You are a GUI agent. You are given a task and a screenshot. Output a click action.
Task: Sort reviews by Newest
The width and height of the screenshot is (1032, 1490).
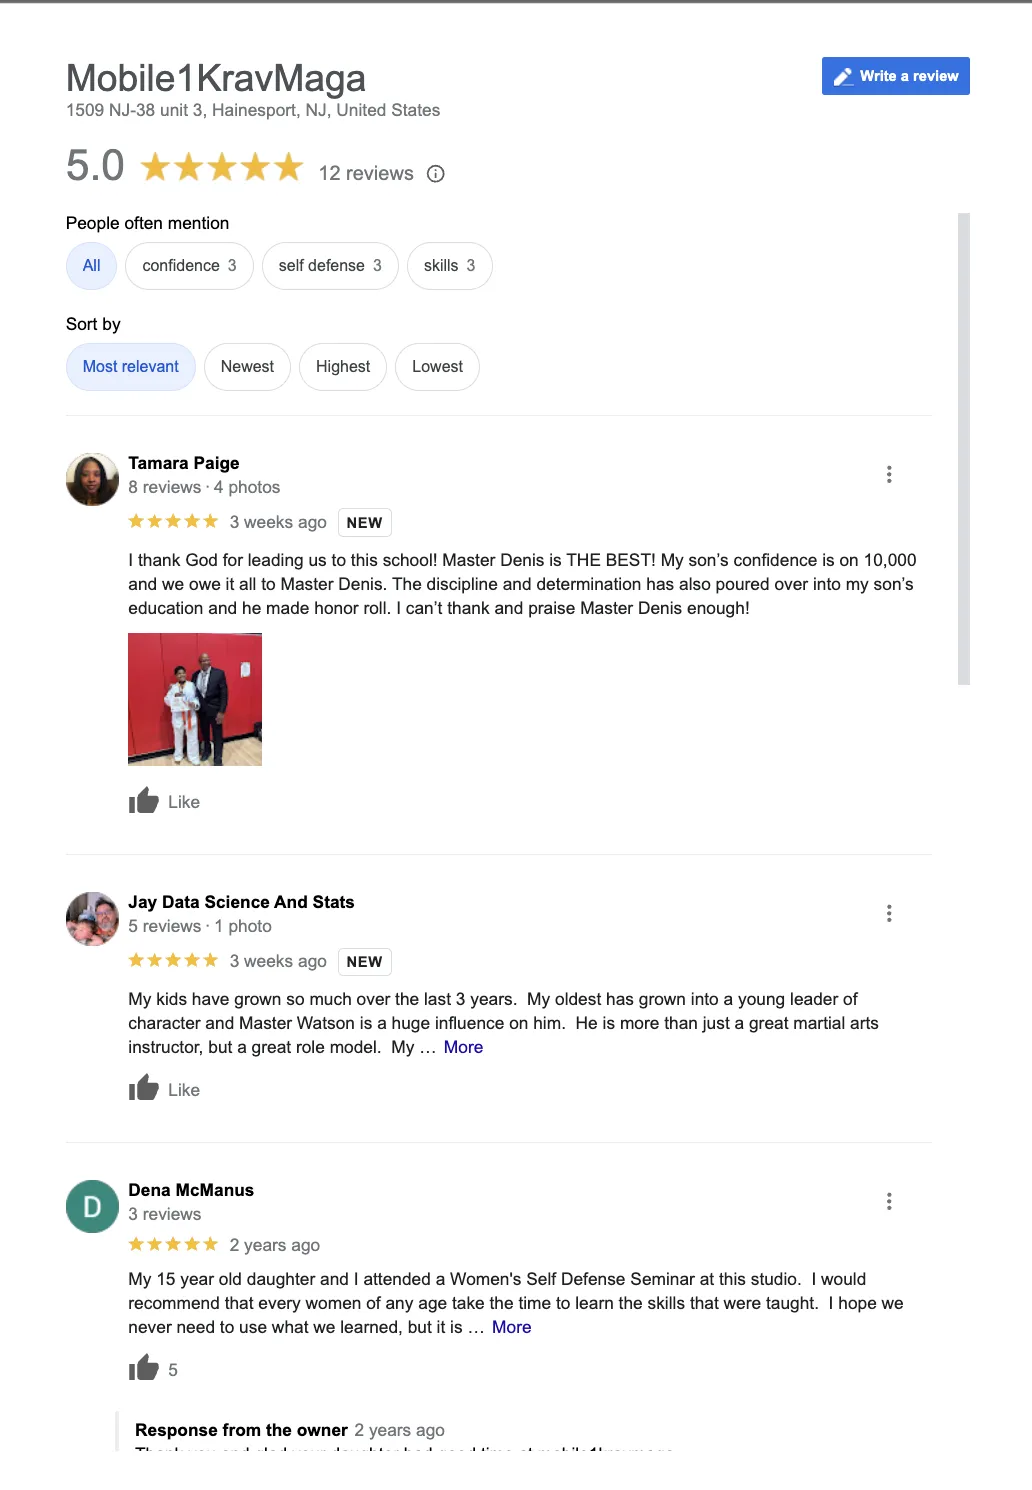pos(247,367)
